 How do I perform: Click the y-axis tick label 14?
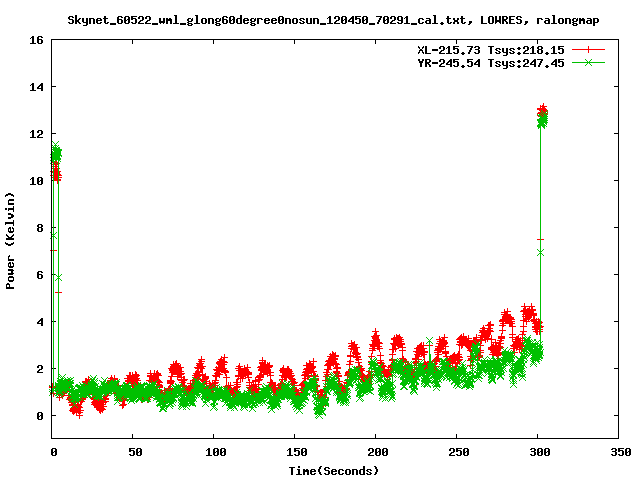[x=36, y=87]
